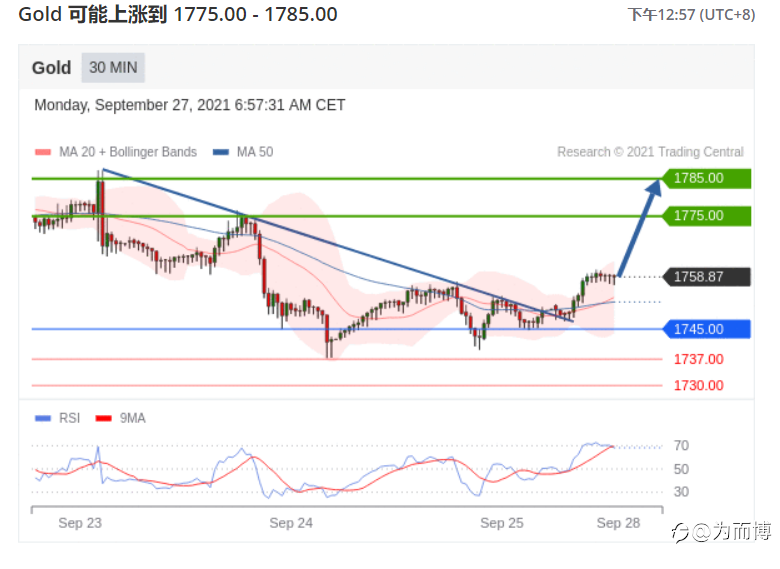Screen dimensions: 780x569
Task: Click the blue upward forecast arrow head
Action: click(x=653, y=188)
